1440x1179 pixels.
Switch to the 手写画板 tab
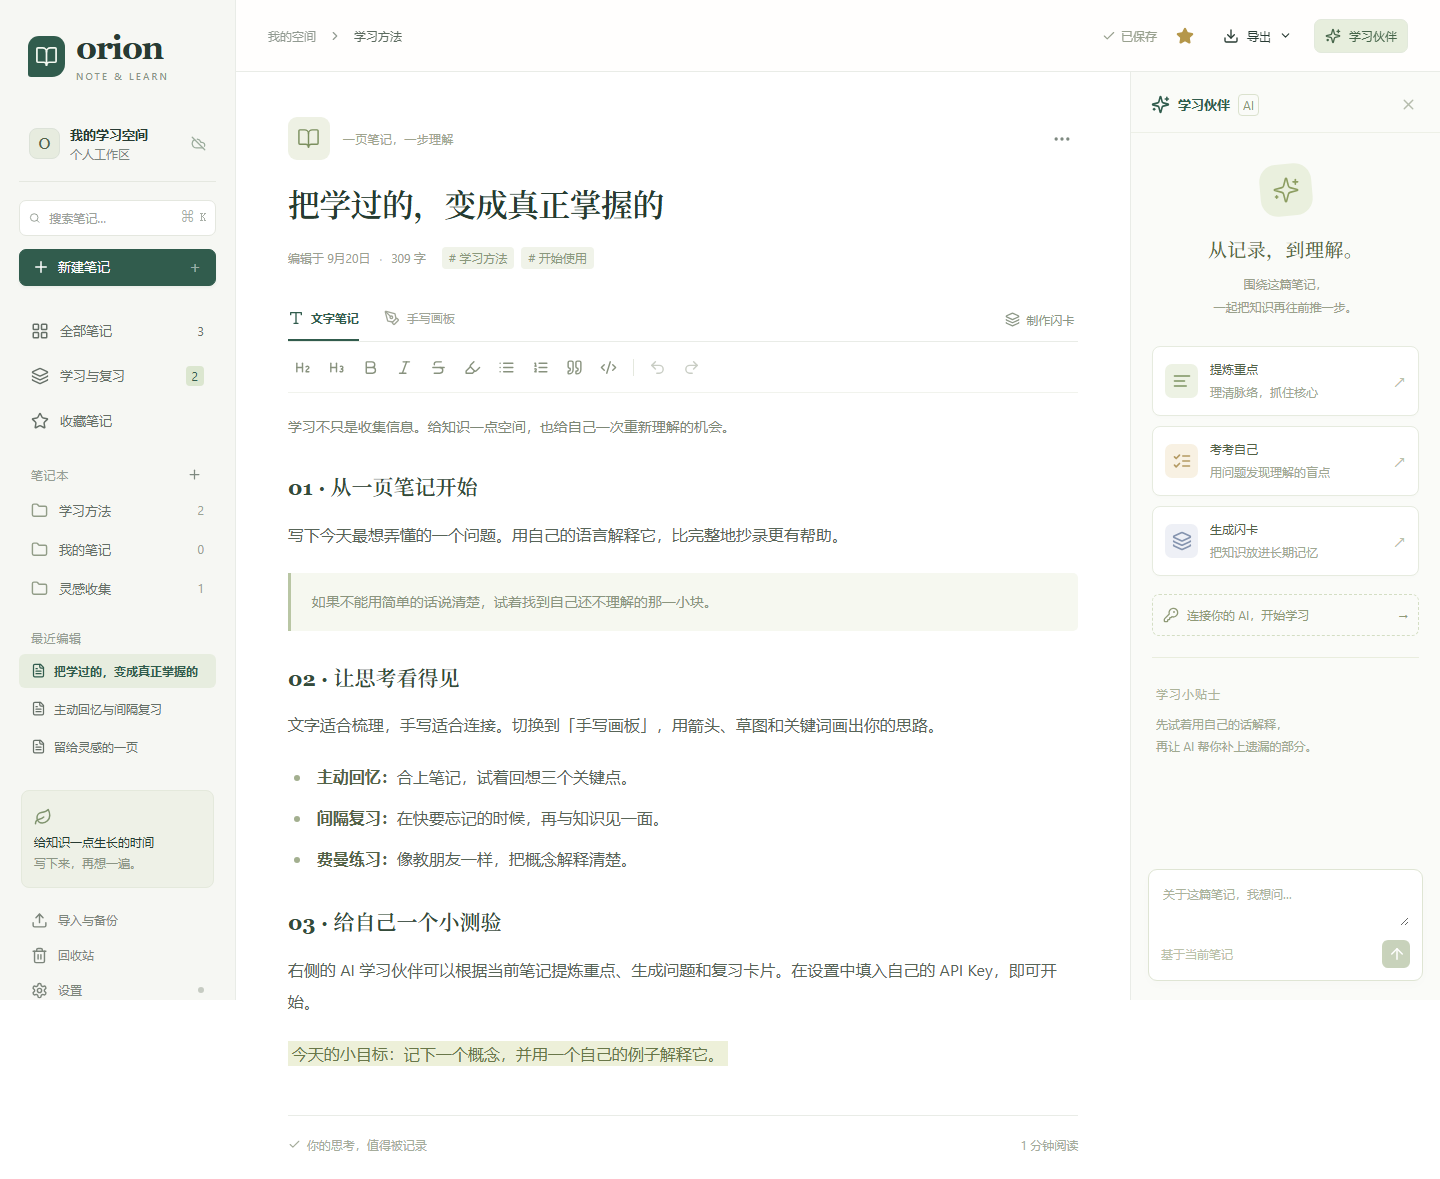tap(420, 319)
